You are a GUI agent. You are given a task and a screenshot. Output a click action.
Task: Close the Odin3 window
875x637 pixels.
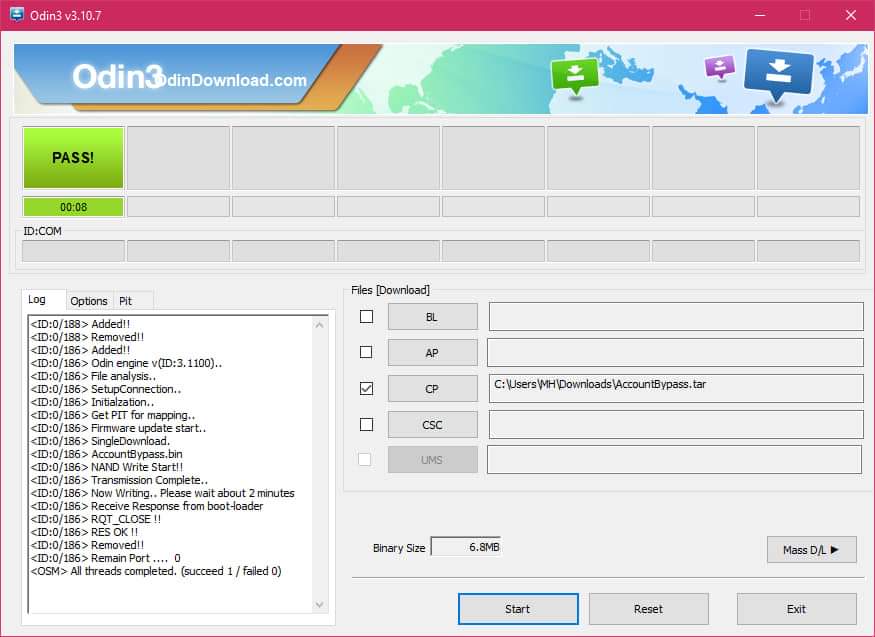[x=850, y=15]
